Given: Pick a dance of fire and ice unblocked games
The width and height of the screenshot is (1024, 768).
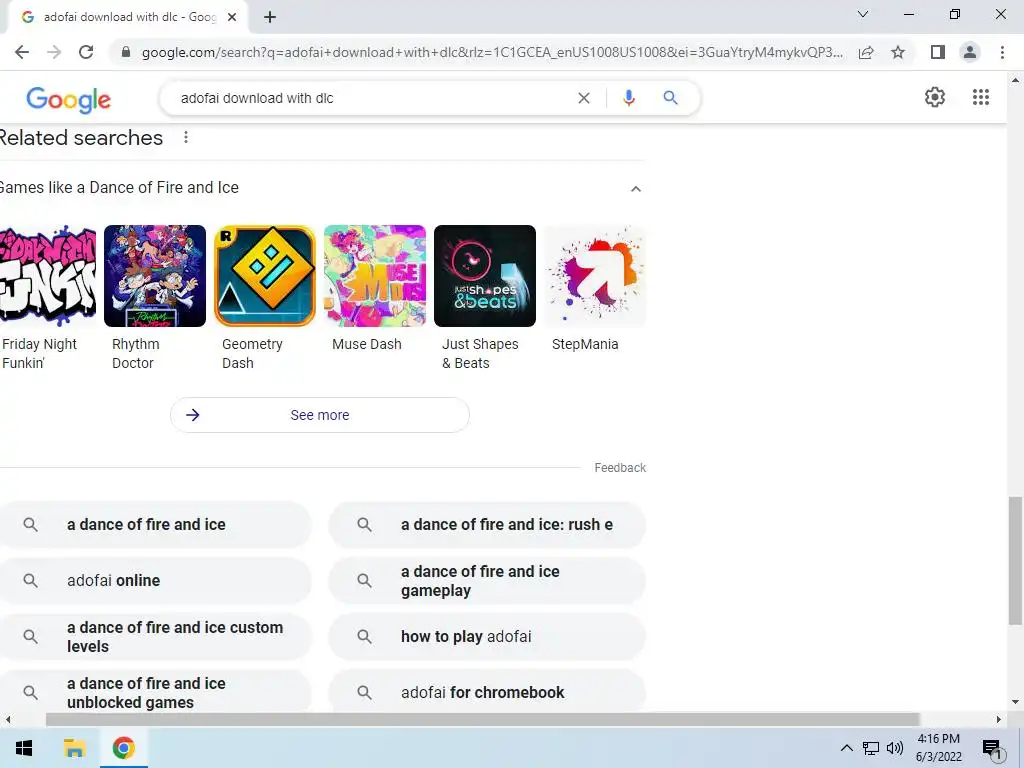Looking at the screenshot, I should click(155, 692).
